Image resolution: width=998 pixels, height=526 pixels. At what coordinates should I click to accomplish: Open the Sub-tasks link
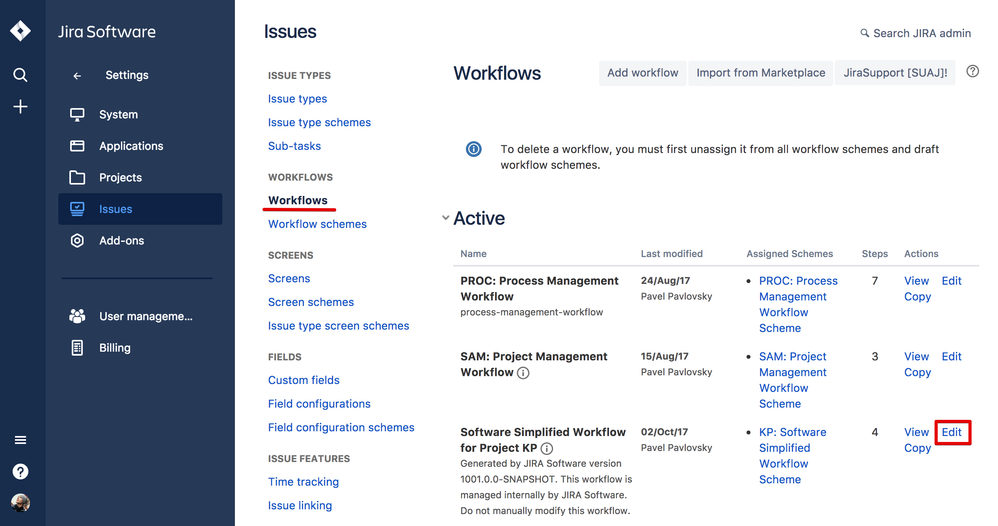point(294,146)
